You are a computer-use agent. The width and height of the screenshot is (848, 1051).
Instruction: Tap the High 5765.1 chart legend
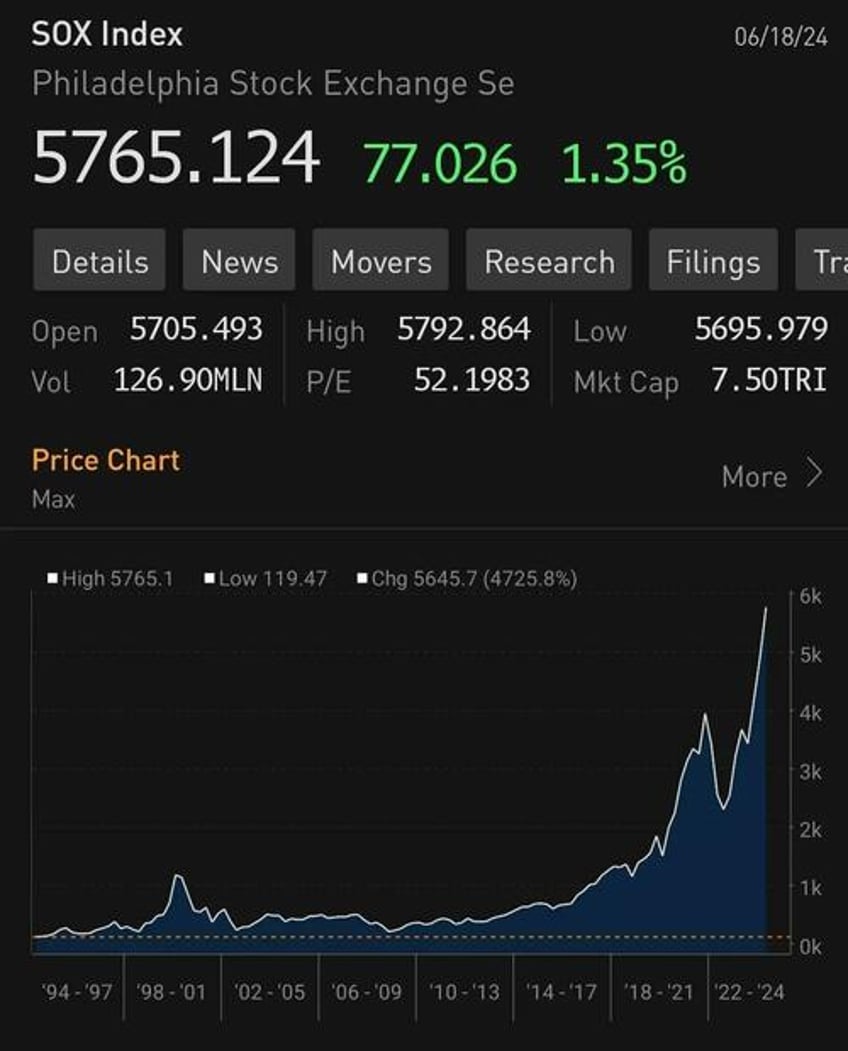click(x=111, y=578)
